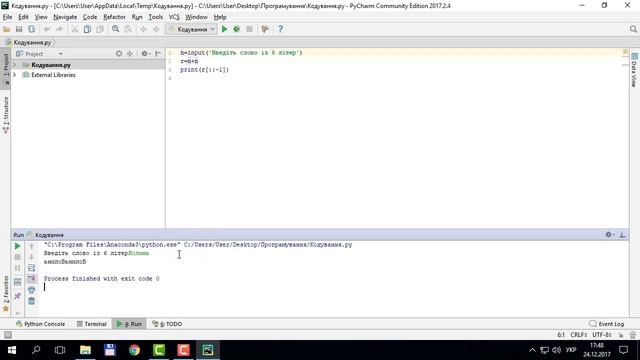This screenshot has height=360, width=640.
Task: Toggle tool window bars at bottom-left corner
Action: pyautogui.click(x=7, y=335)
